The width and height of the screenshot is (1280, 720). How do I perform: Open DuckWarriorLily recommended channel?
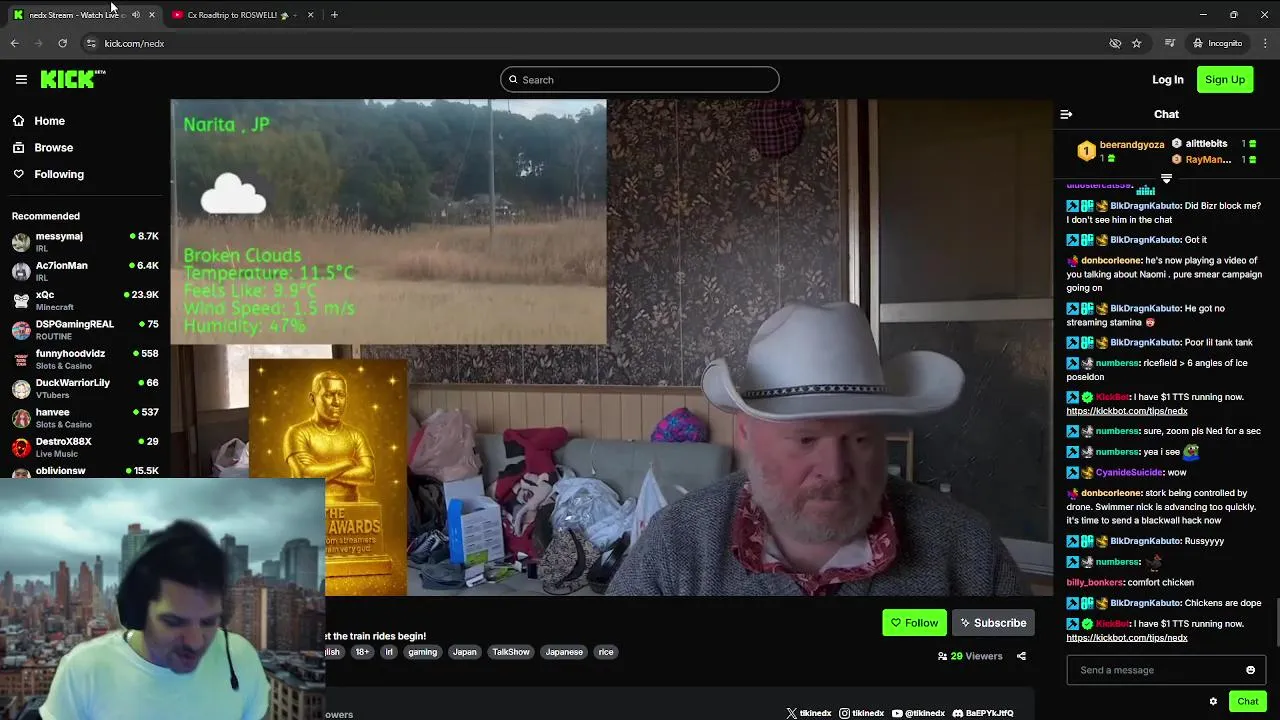85,388
